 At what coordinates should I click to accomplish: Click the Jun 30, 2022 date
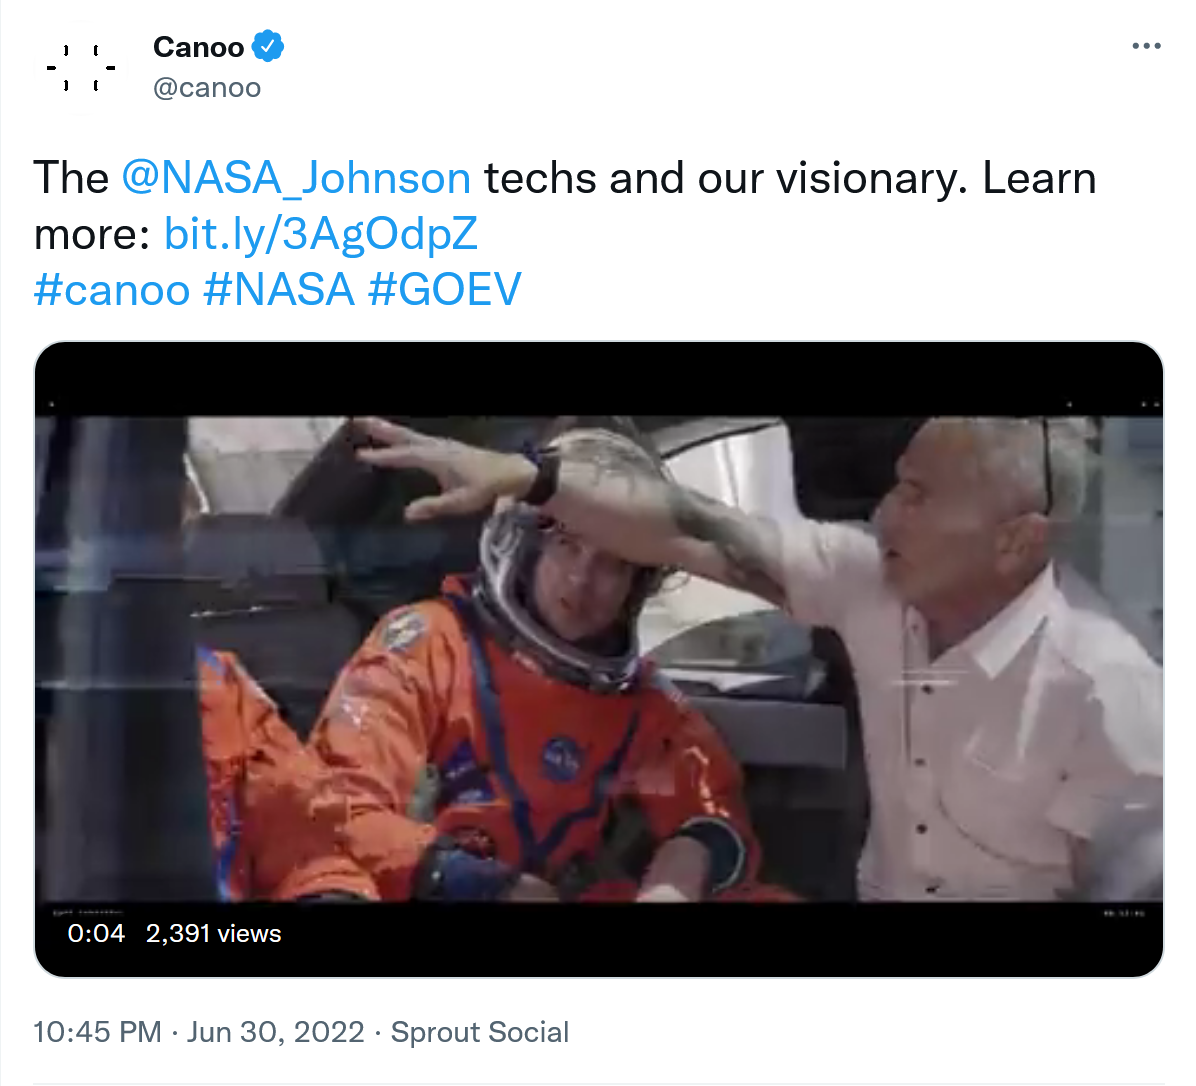(x=276, y=1032)
